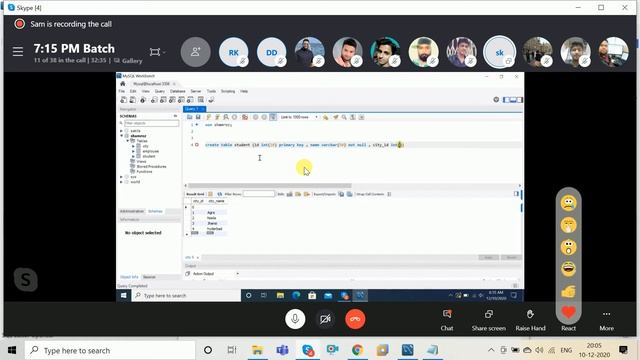Expand the world schema
The width and height of the screenshot is (640, 360).
(121, 182)
